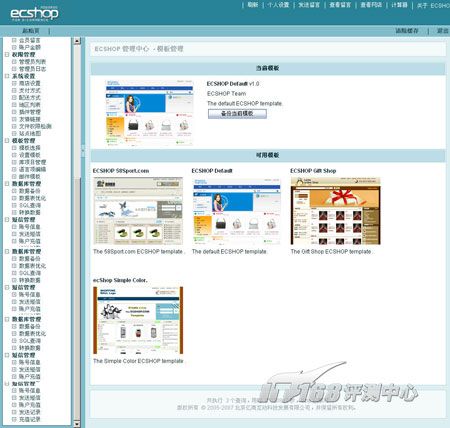Click the page icon beside 充值记录
The height and width of the screenshot is (428, 450).
[x=14, y=419]
